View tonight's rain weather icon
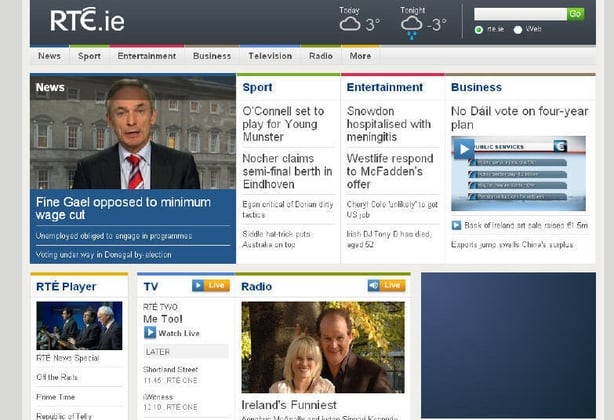This screenshot has height=420, width=614. pos(412,27)
